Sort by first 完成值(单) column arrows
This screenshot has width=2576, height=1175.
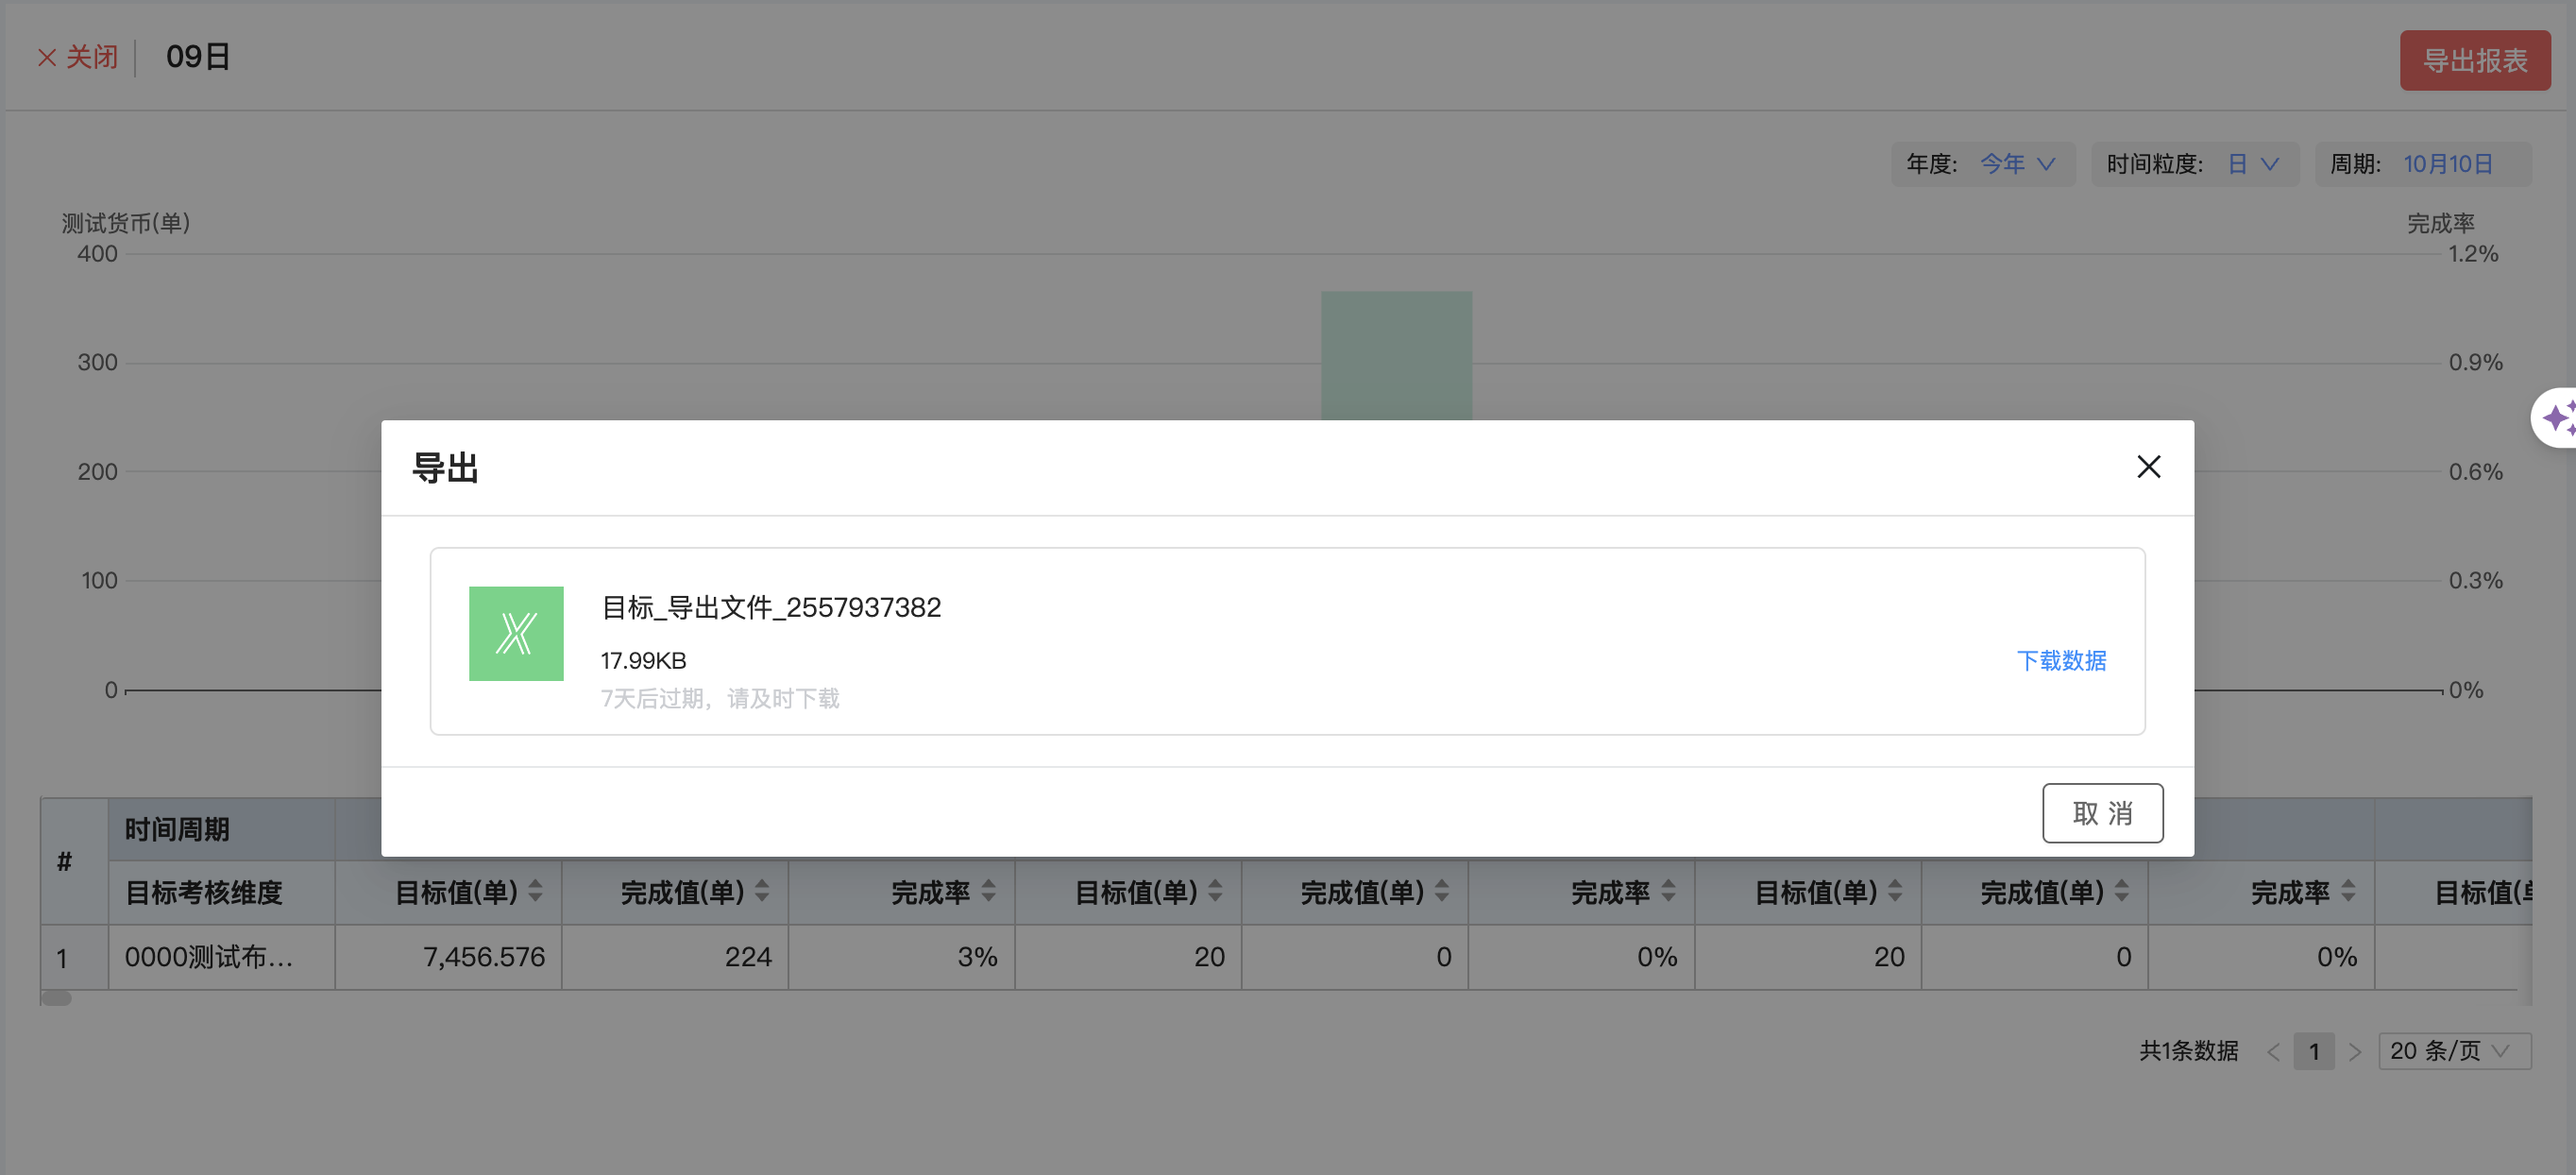click(762, 891)
